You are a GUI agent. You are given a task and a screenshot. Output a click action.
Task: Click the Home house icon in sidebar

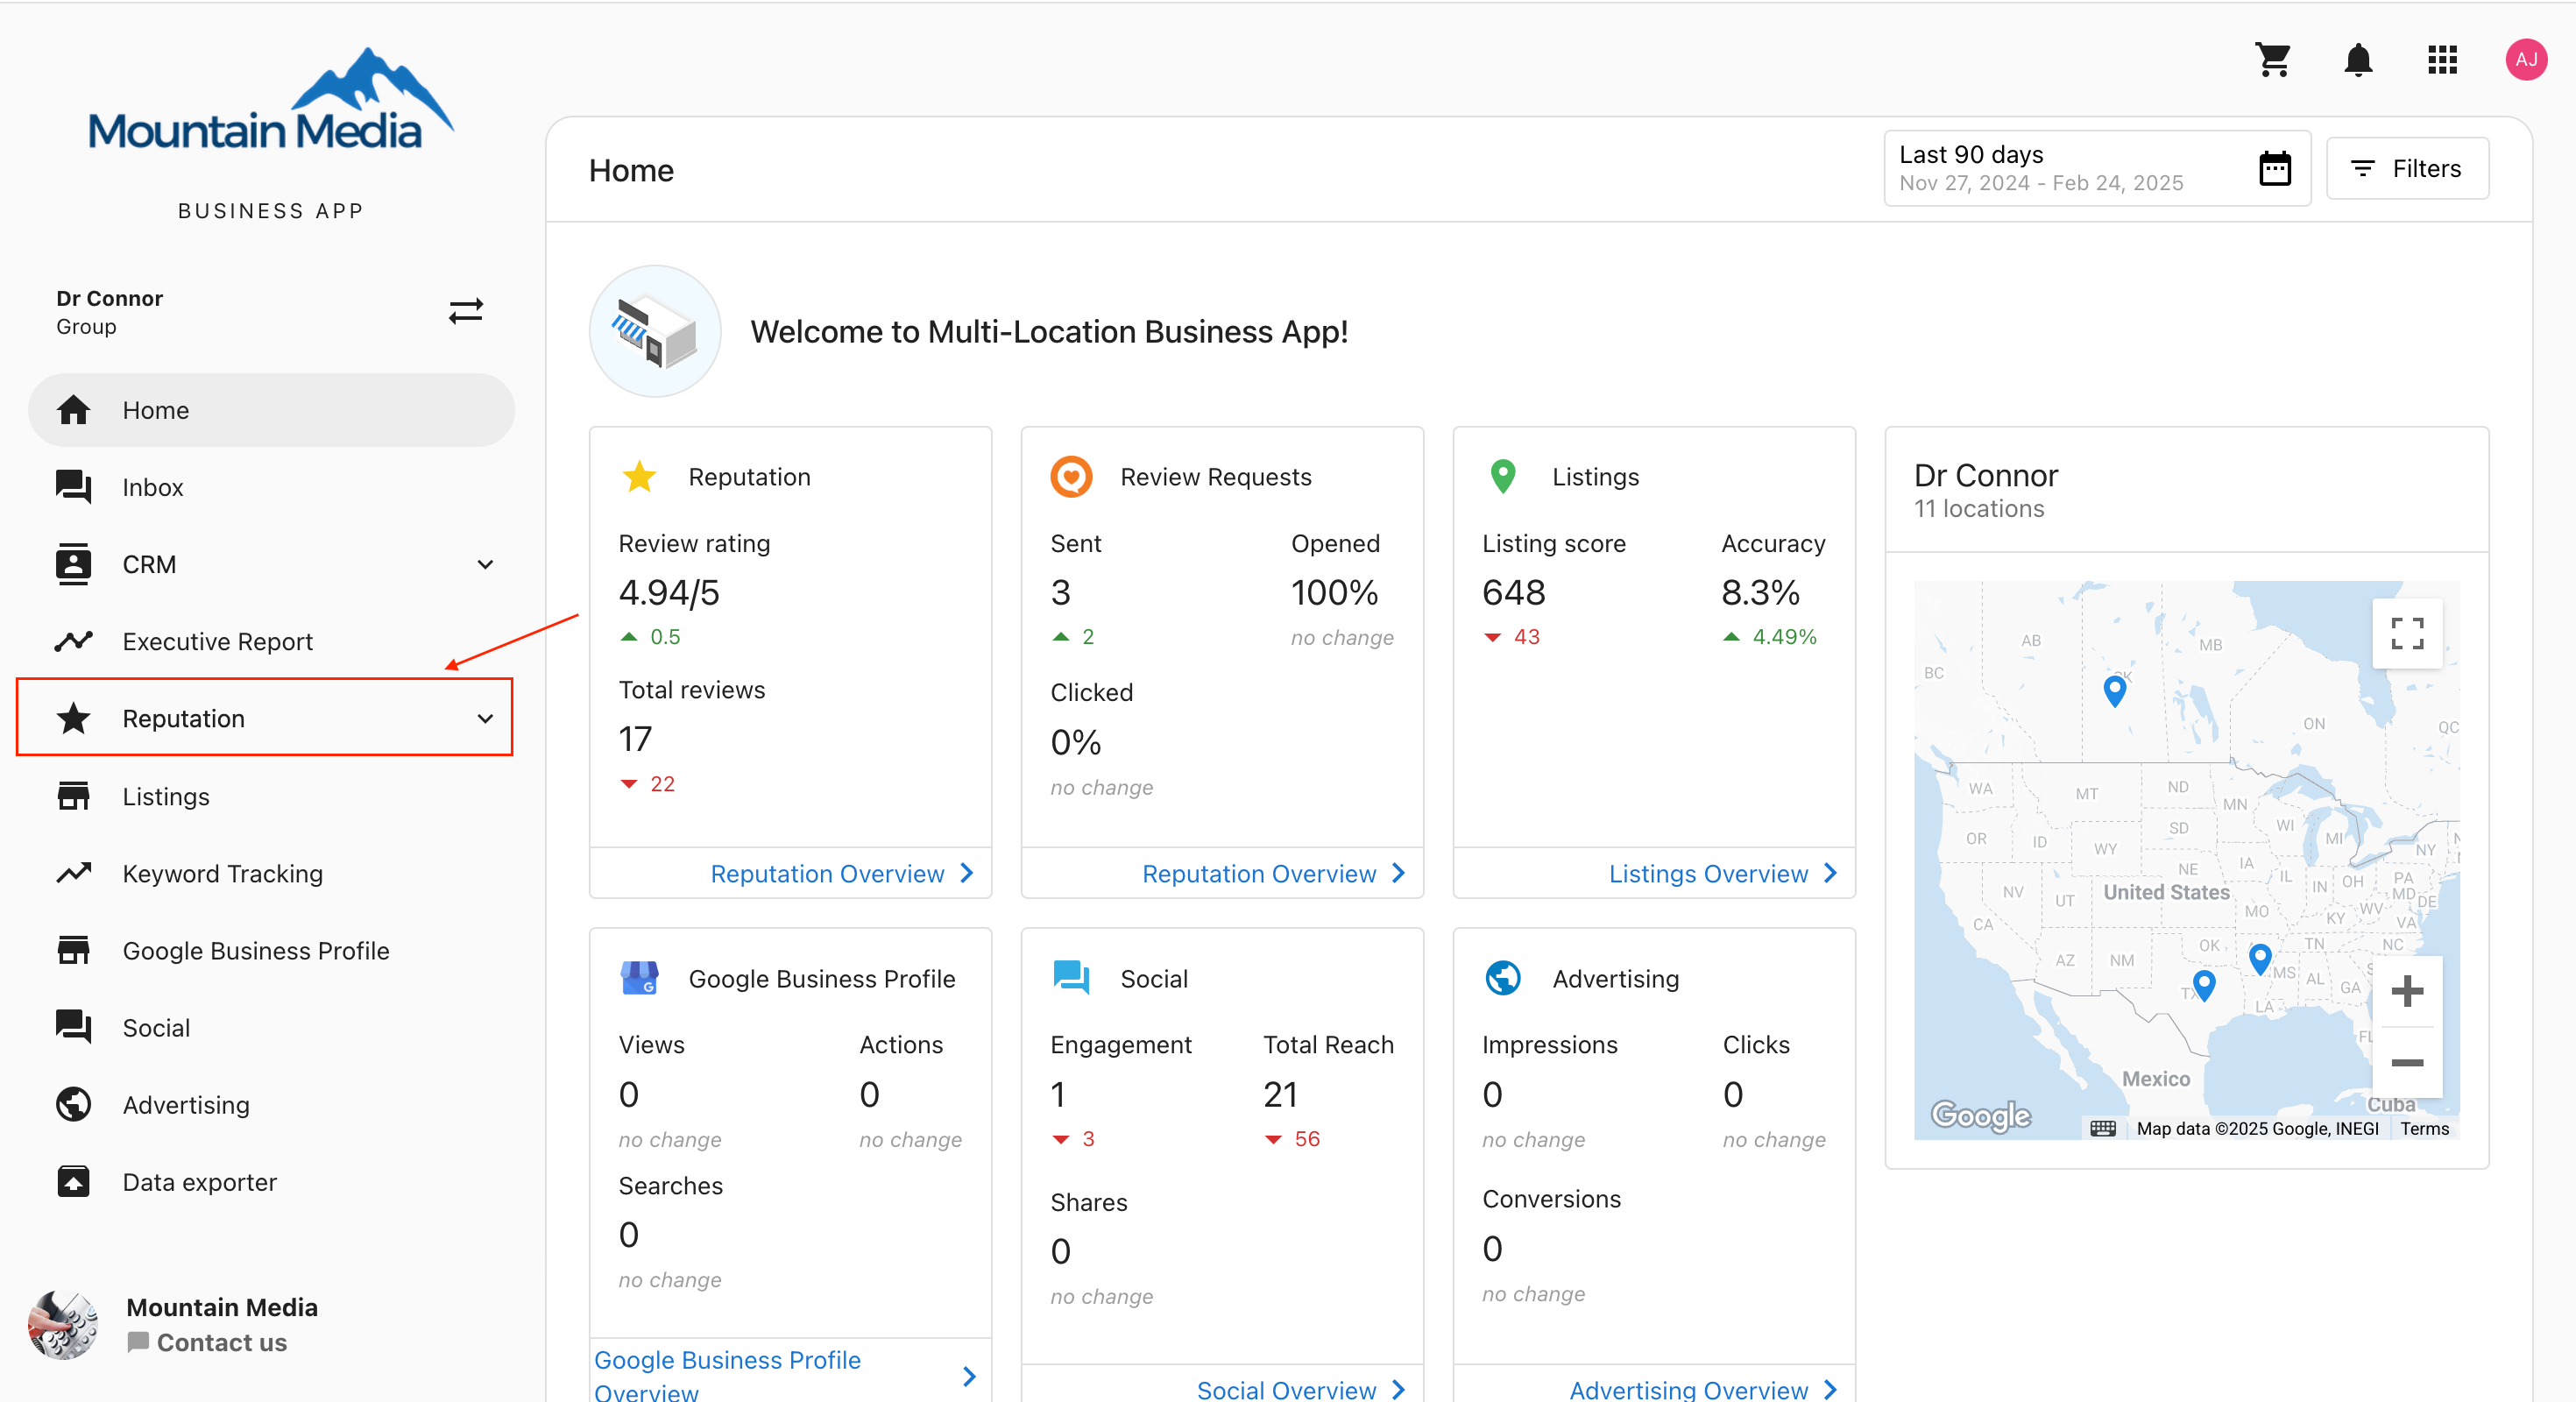tap(73, 410)
